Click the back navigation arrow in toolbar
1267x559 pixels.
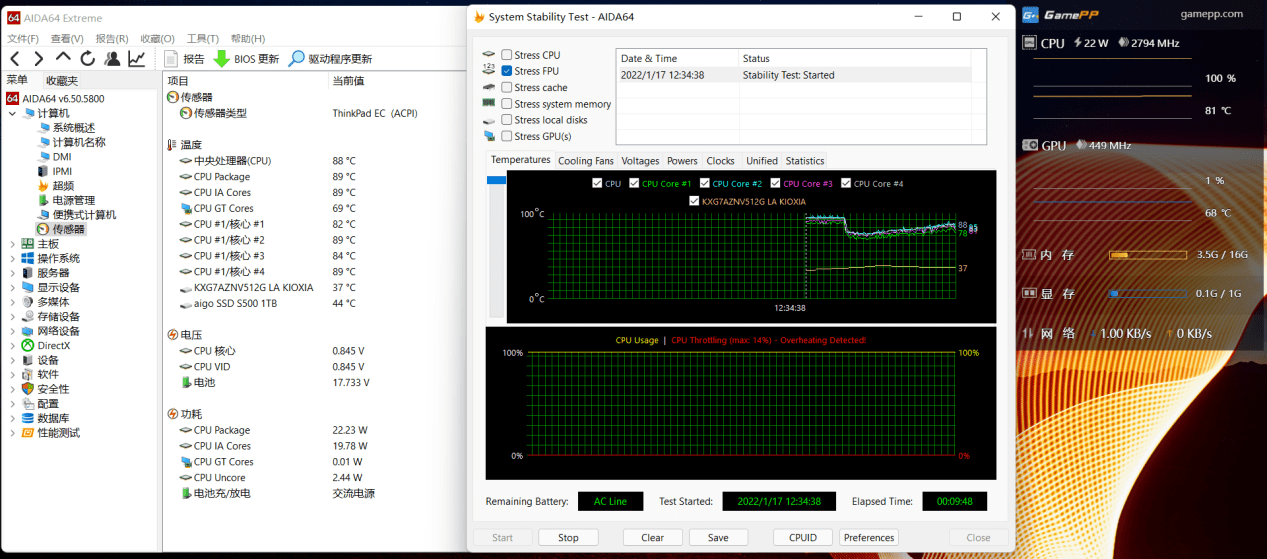(14, 59)
